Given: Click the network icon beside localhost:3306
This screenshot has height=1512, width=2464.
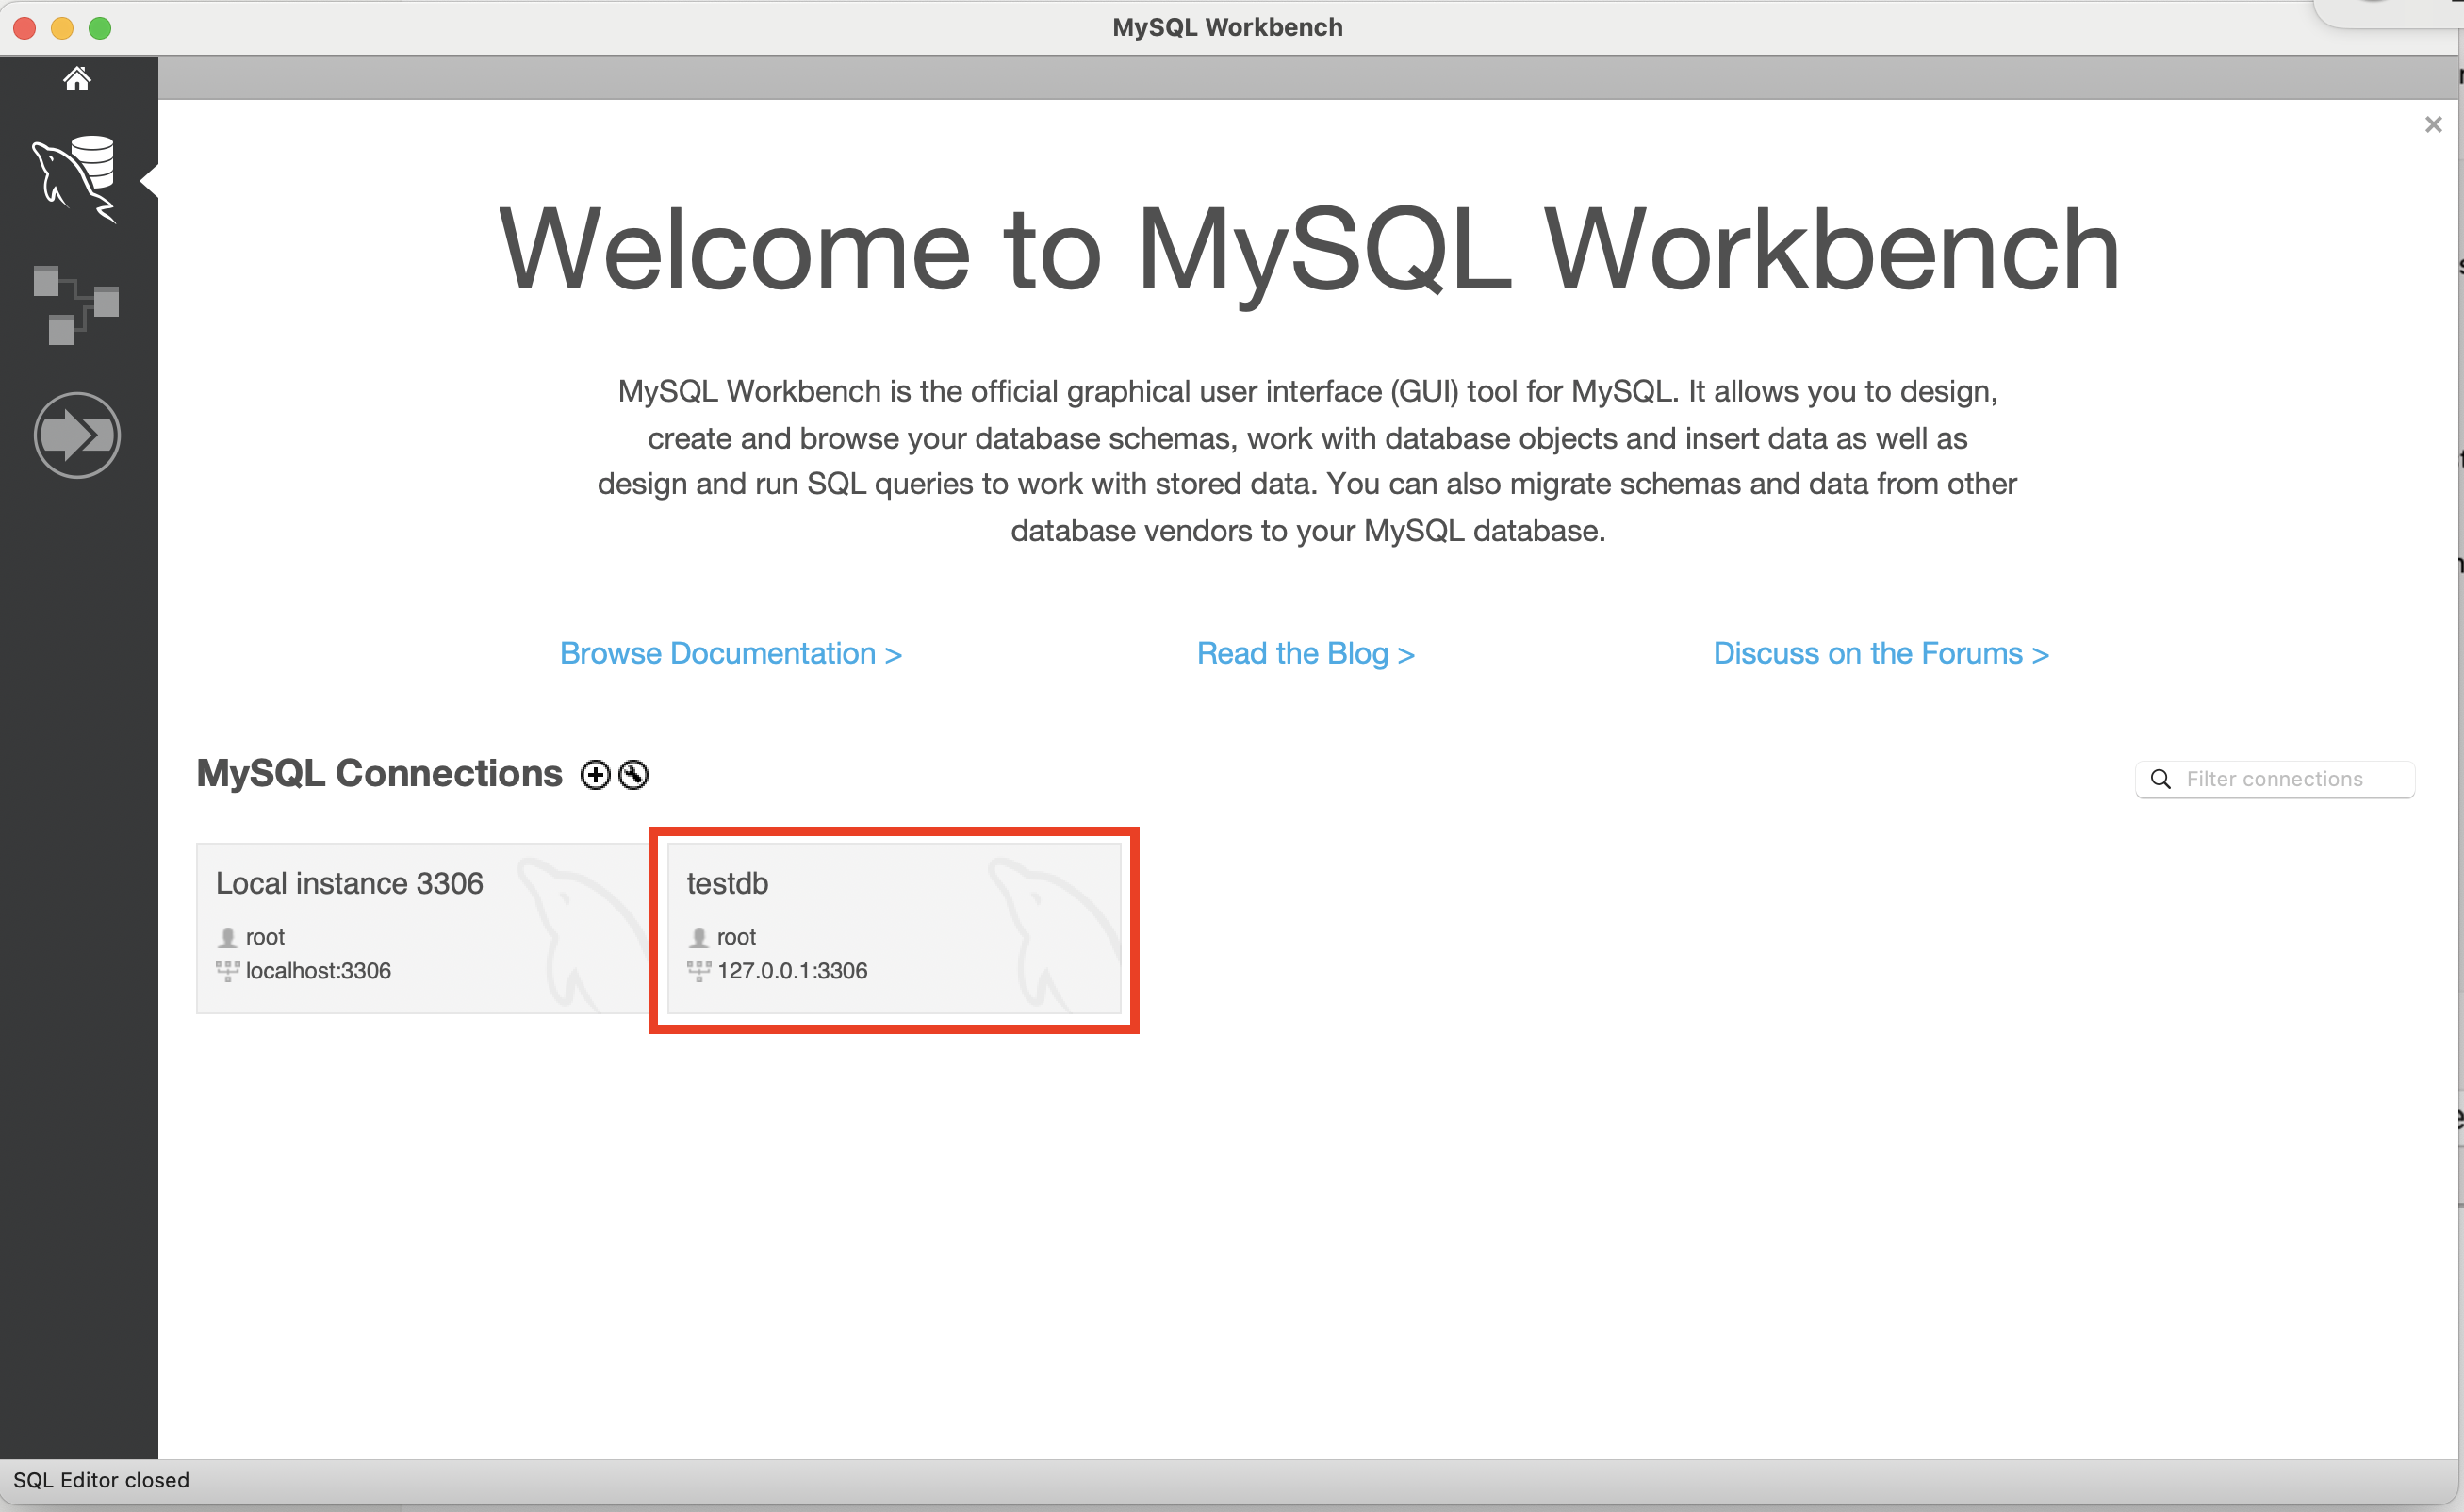Looking at the screenshot, I should point(227,971).
